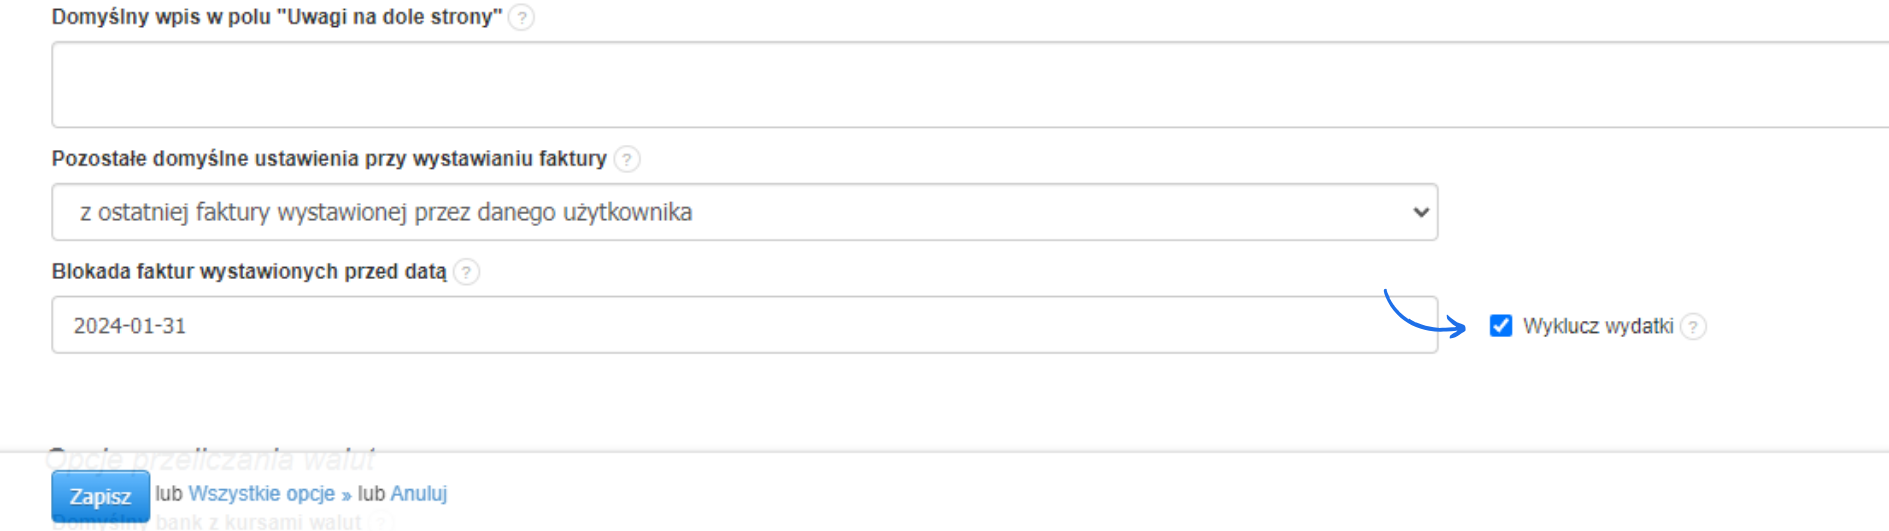
Task: Open the default invoice settings dropdown
Action: coord(744,212)
